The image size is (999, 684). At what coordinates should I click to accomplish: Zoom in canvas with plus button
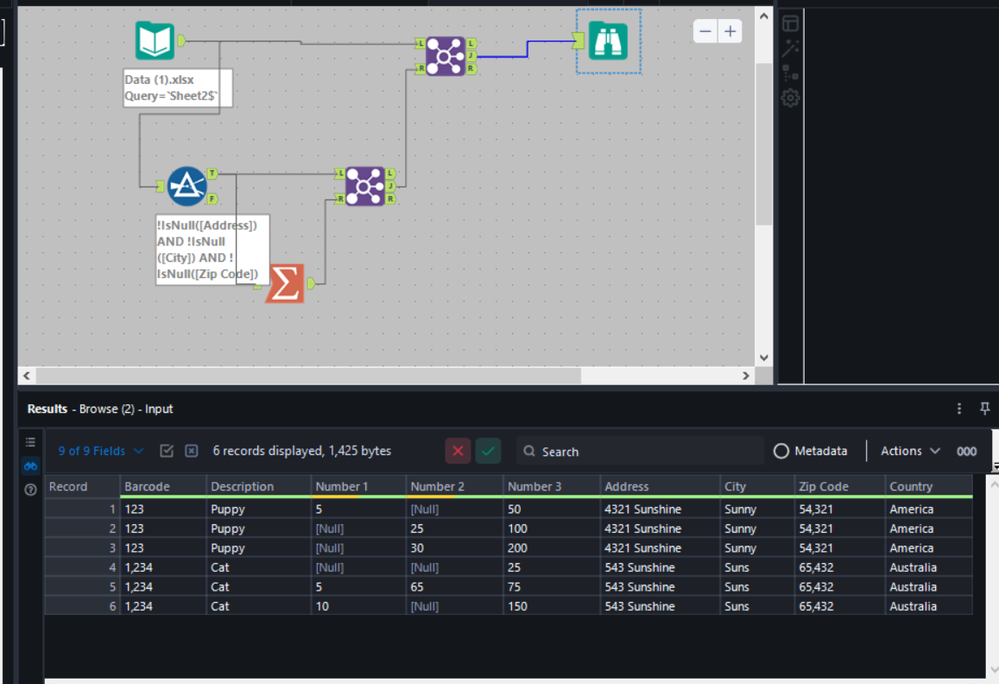coord(730,31)
